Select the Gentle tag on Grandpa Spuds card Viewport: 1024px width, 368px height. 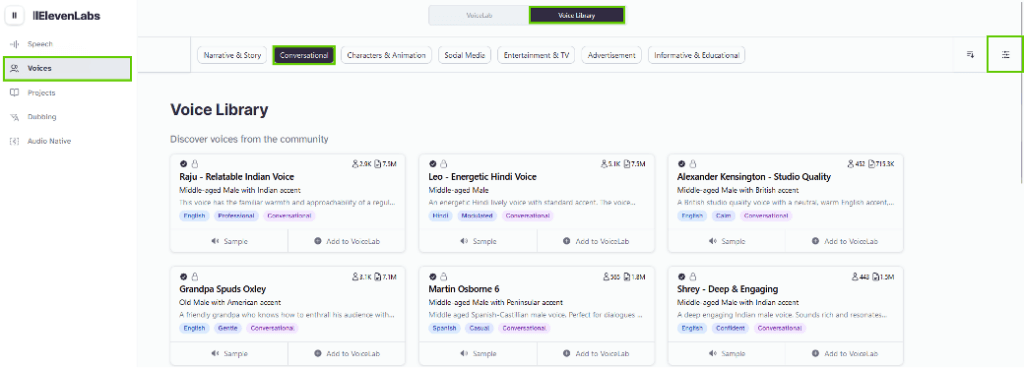point(228,328)
